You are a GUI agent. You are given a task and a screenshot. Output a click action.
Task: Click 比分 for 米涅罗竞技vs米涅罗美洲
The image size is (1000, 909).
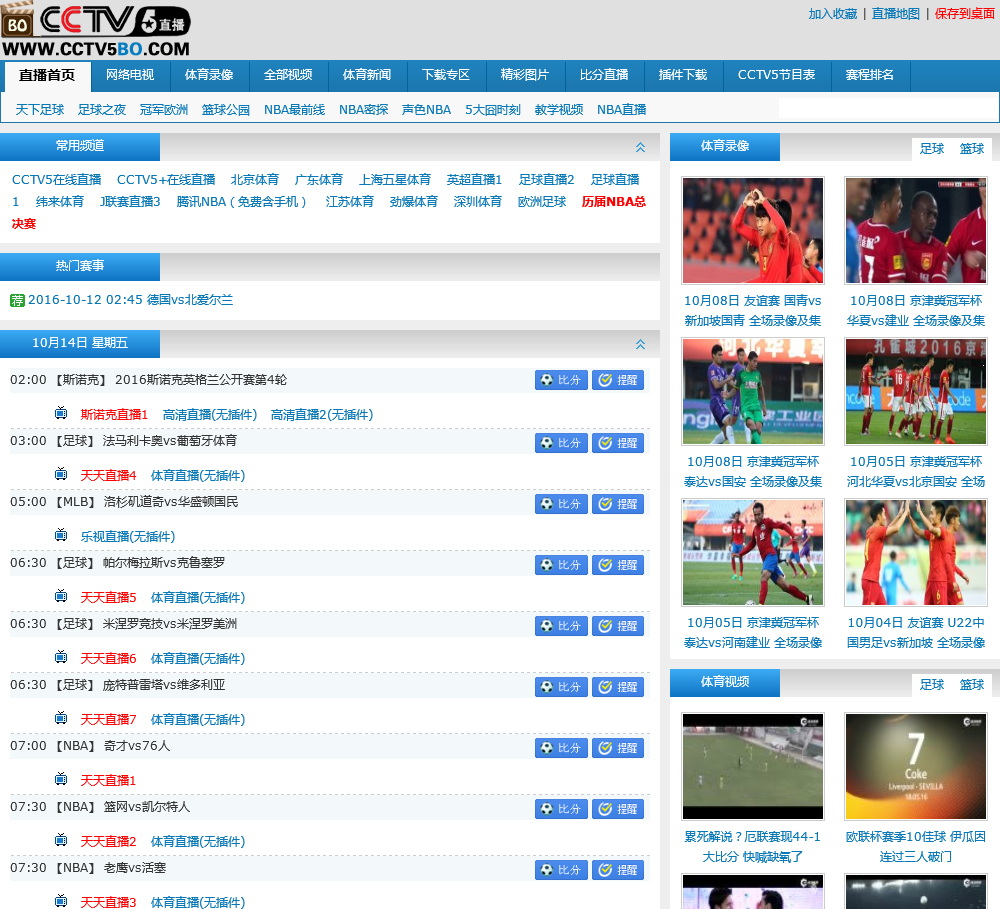tap(561, 626)
